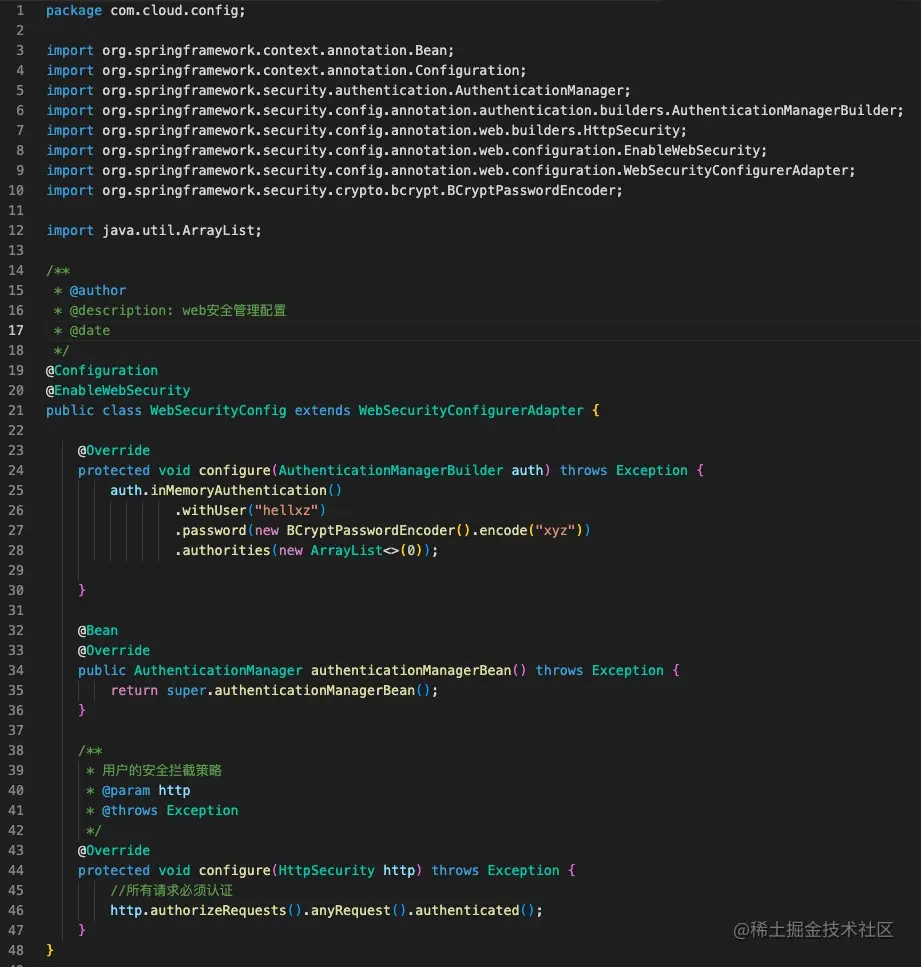Click the @description: web安全管理配置 comment
921x967 pixels.
tap(178, 310)
